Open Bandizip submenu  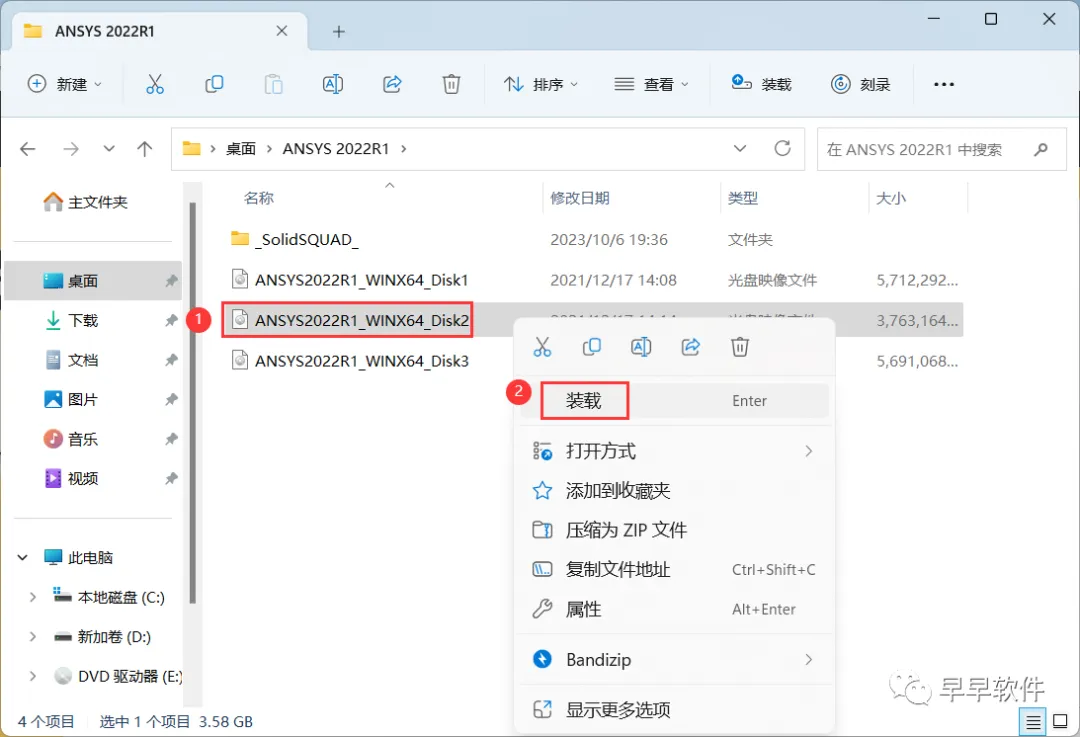(x=674, y=659)
